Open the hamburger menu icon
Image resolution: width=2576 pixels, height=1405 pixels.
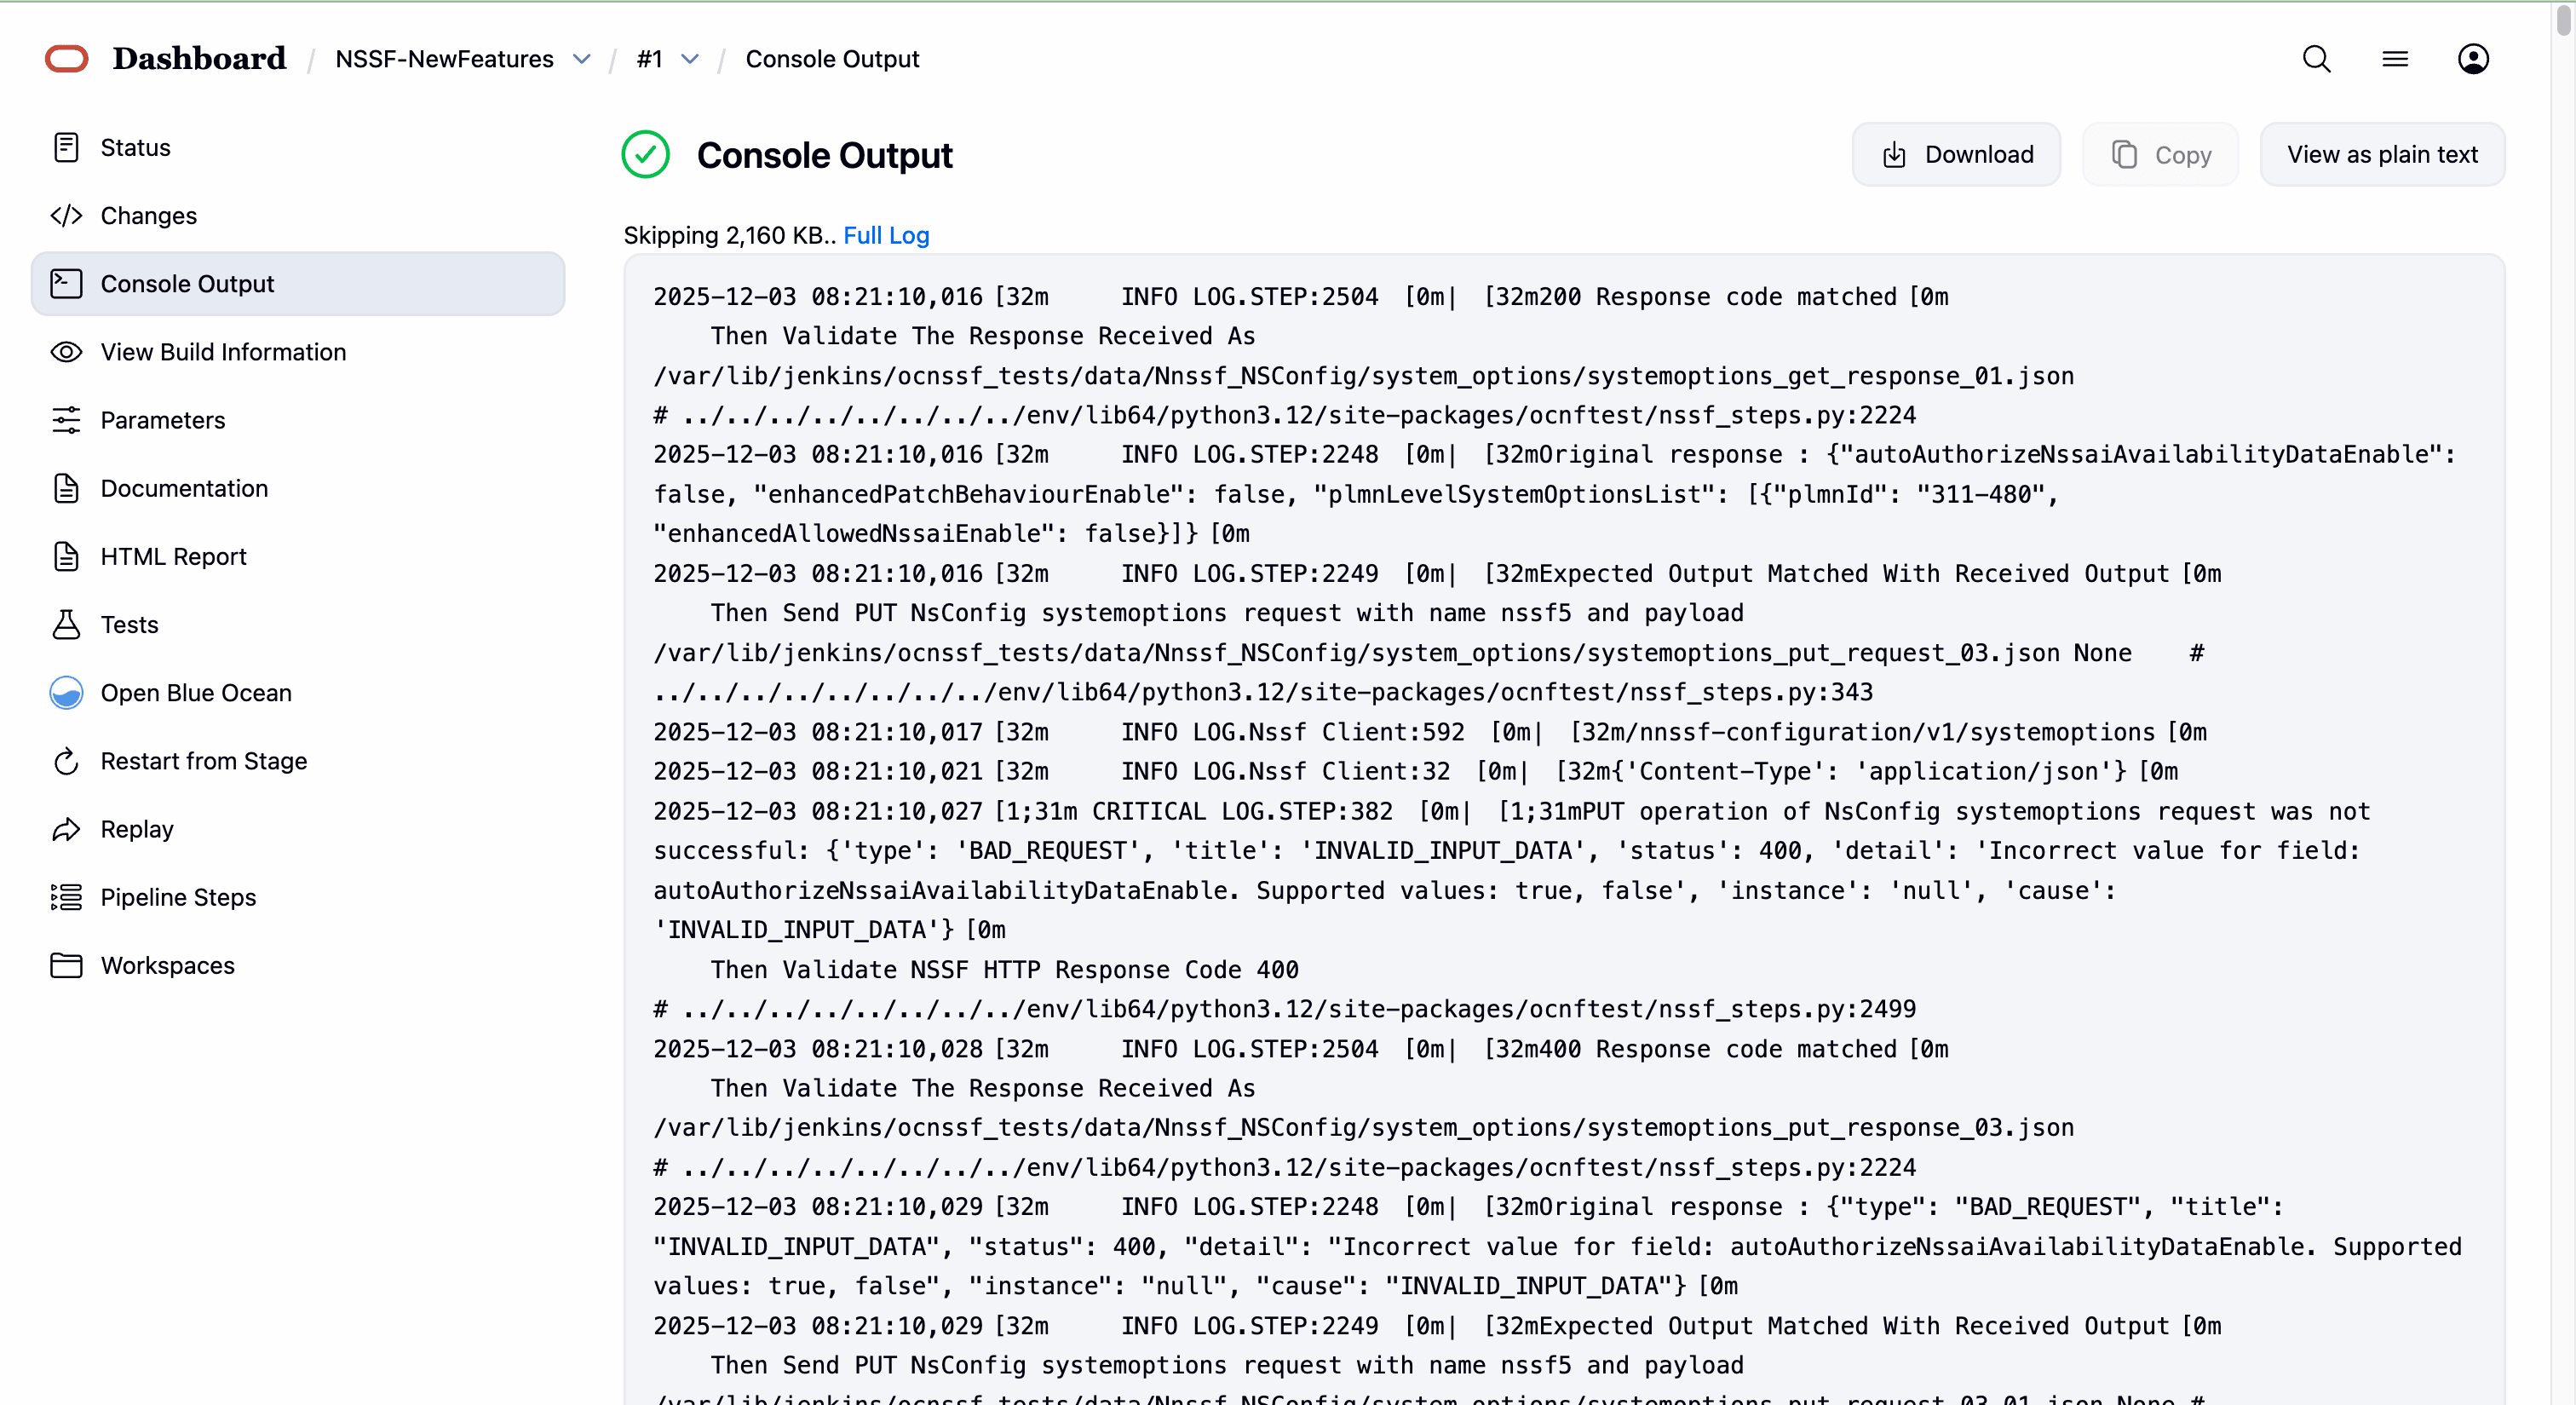tap(2394, 59)
